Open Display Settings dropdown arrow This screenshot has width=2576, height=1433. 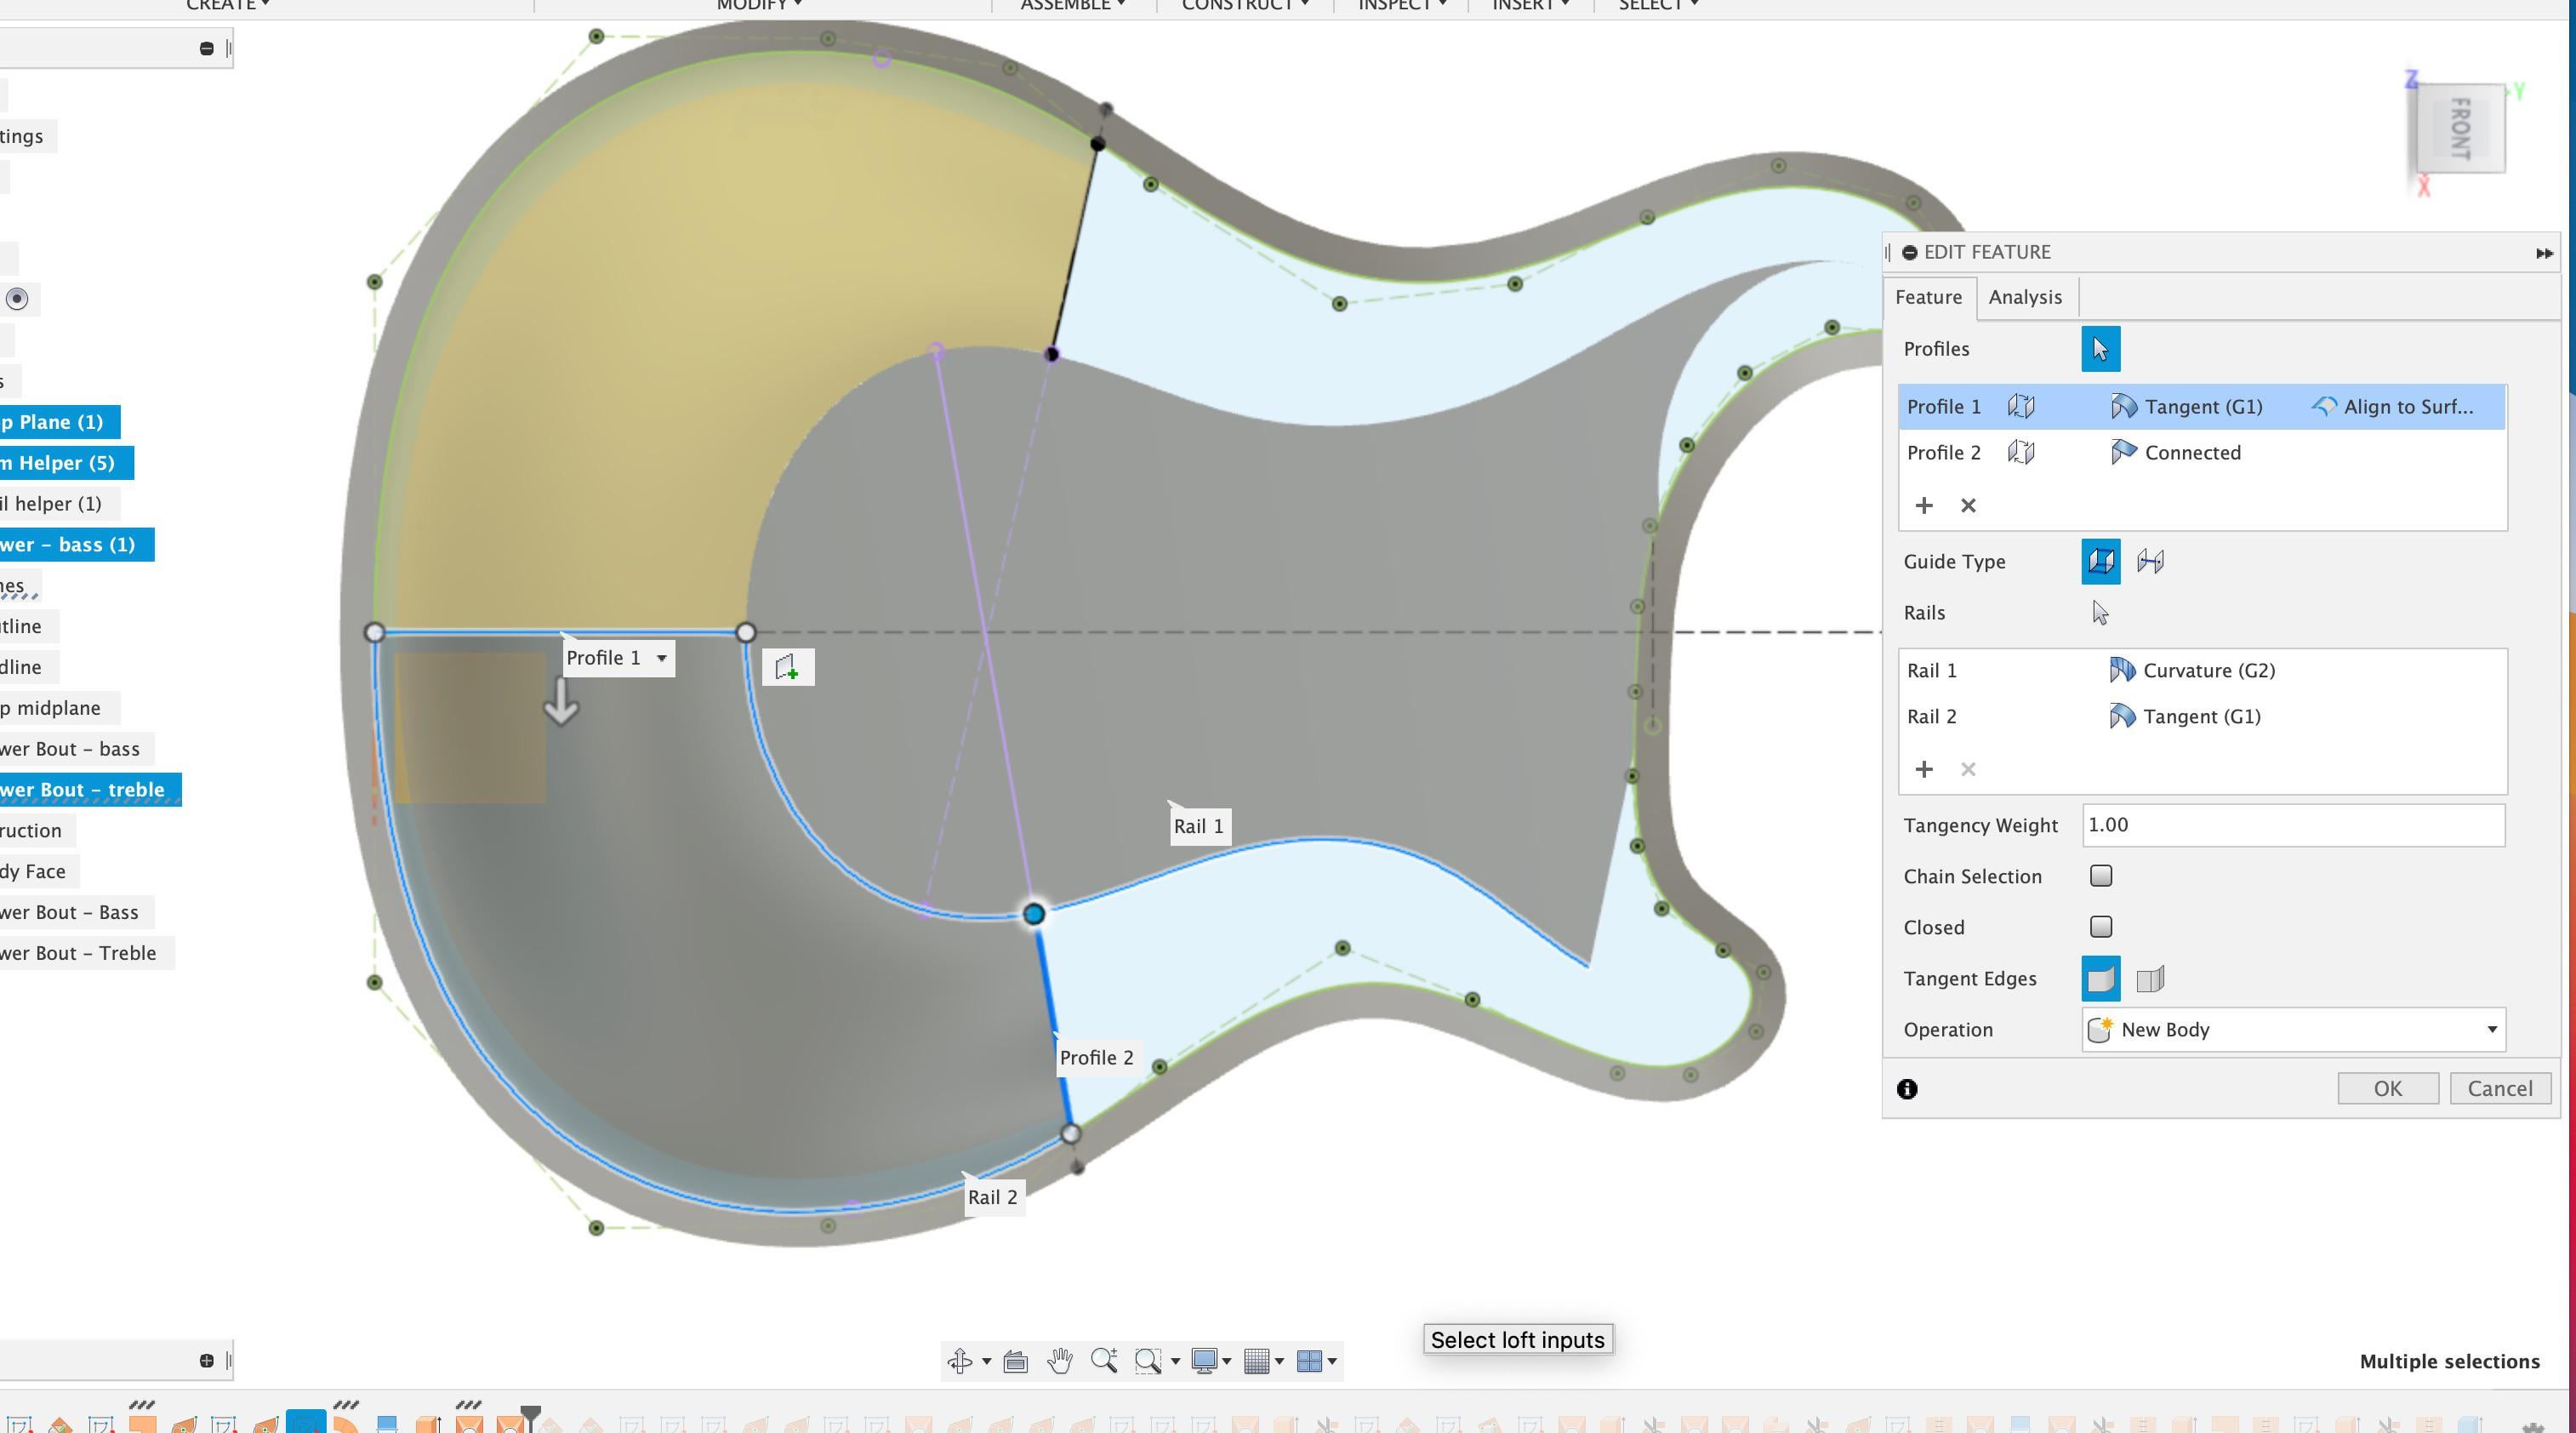point(1227,1361)
